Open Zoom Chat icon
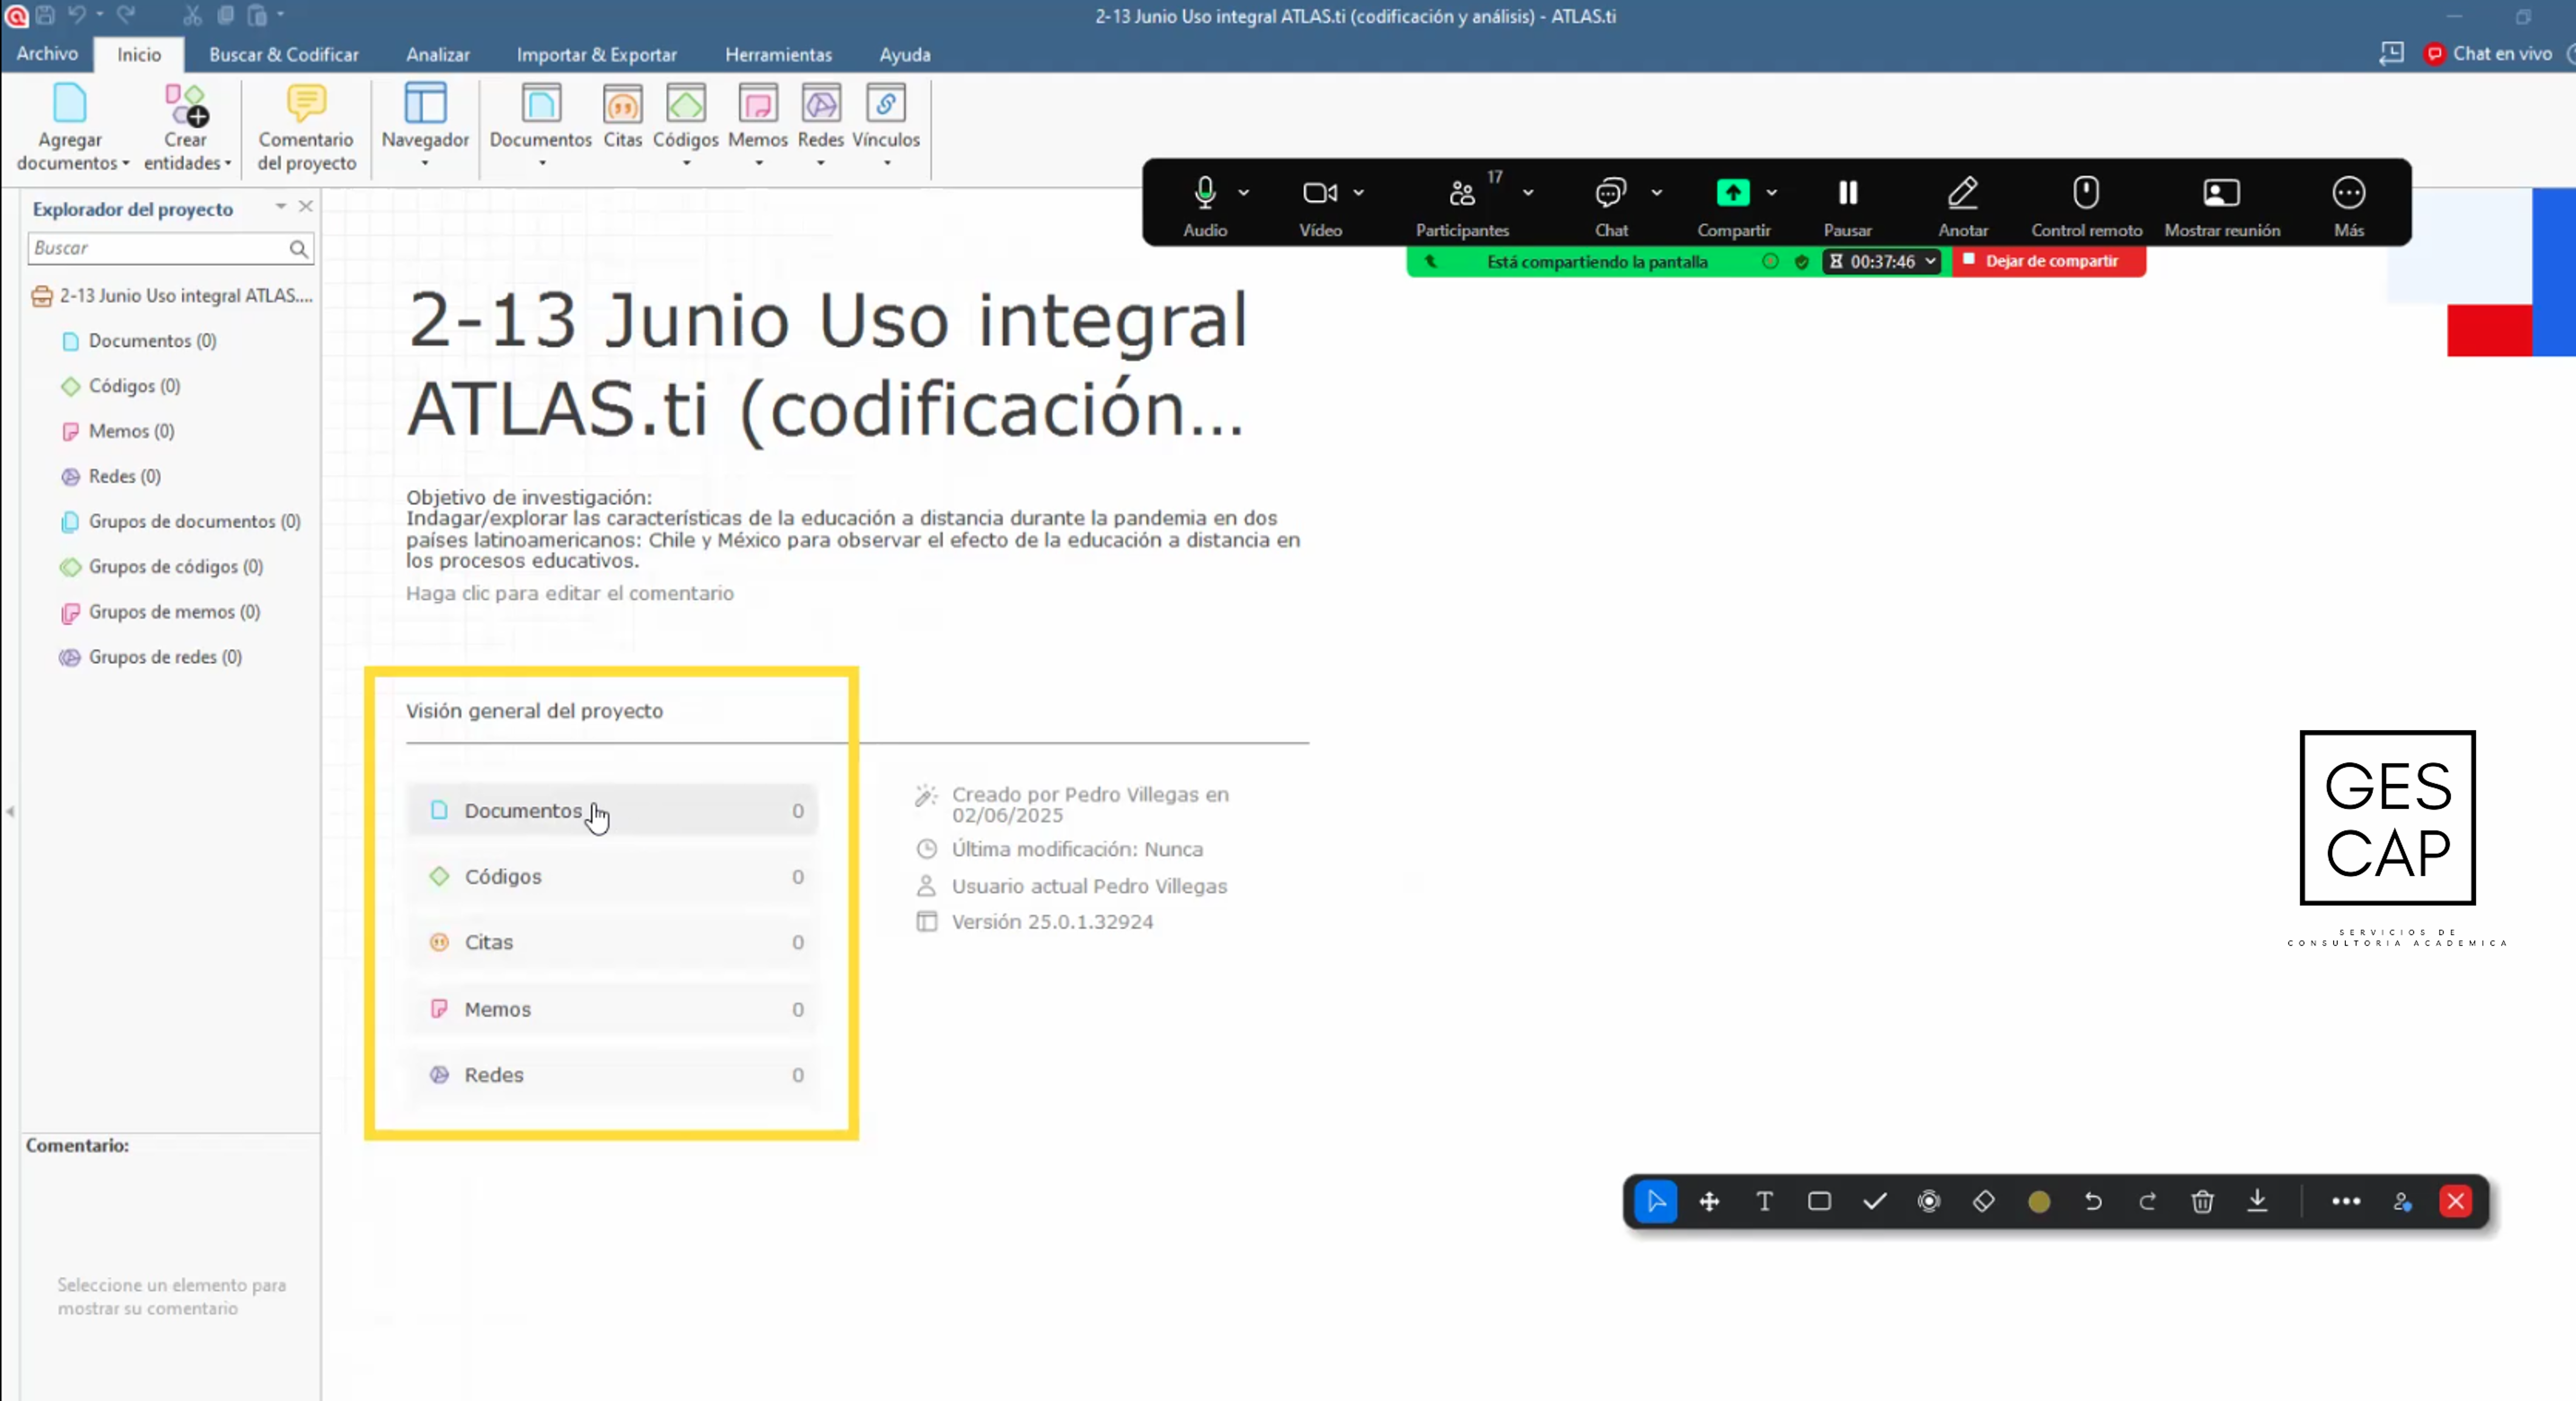The height and width of the screenshot is (1401, 2576). [1610, 192]
